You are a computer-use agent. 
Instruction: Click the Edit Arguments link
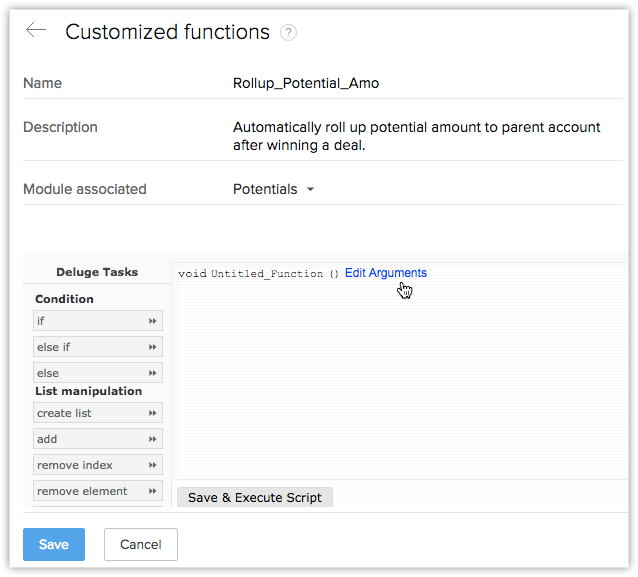386,273
